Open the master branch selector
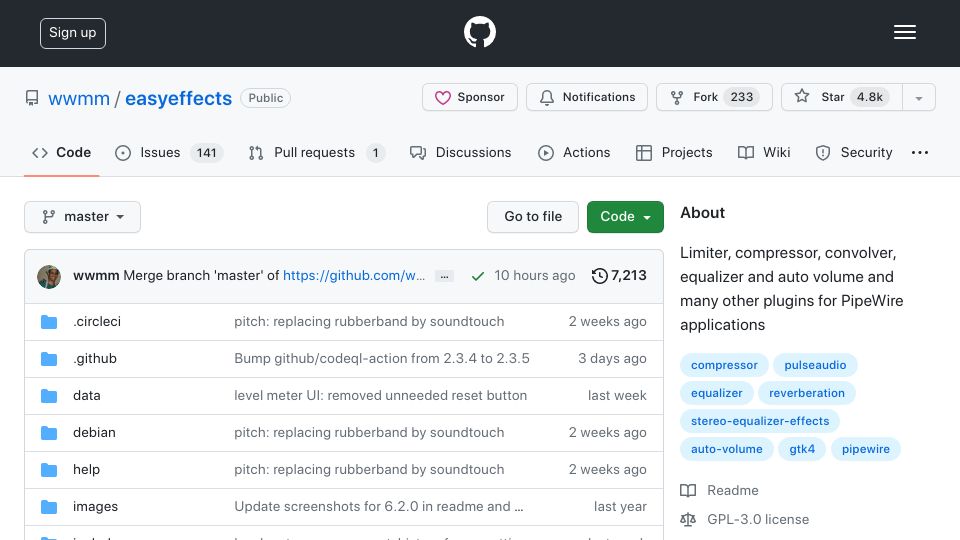This screenshot has width=960, height=540. coord(83,217)
